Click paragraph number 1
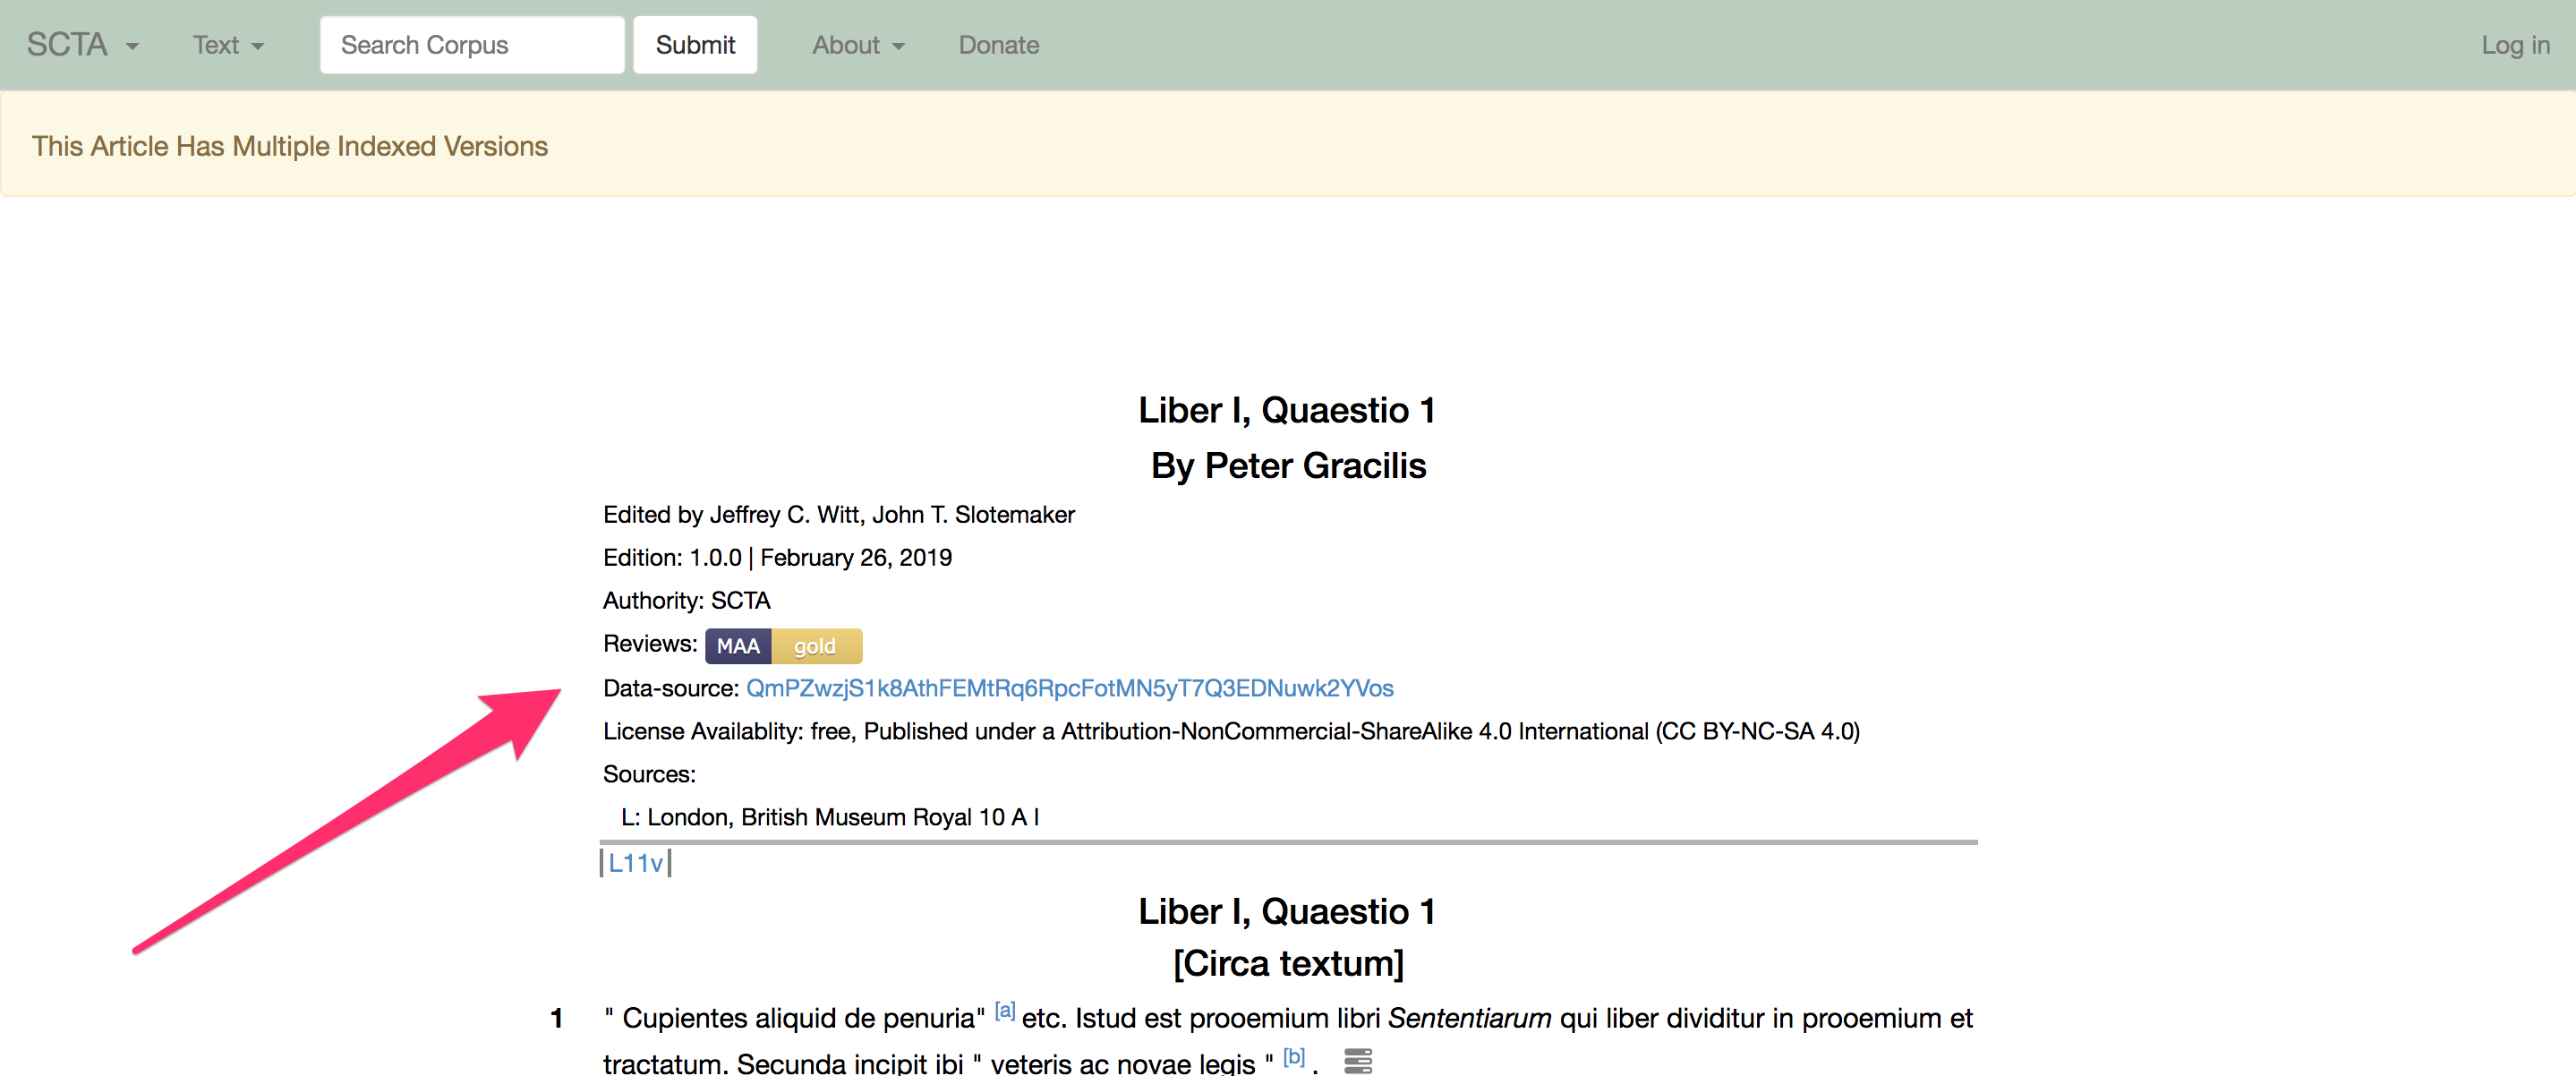2576x1076 pixels. coord(556,1018)
